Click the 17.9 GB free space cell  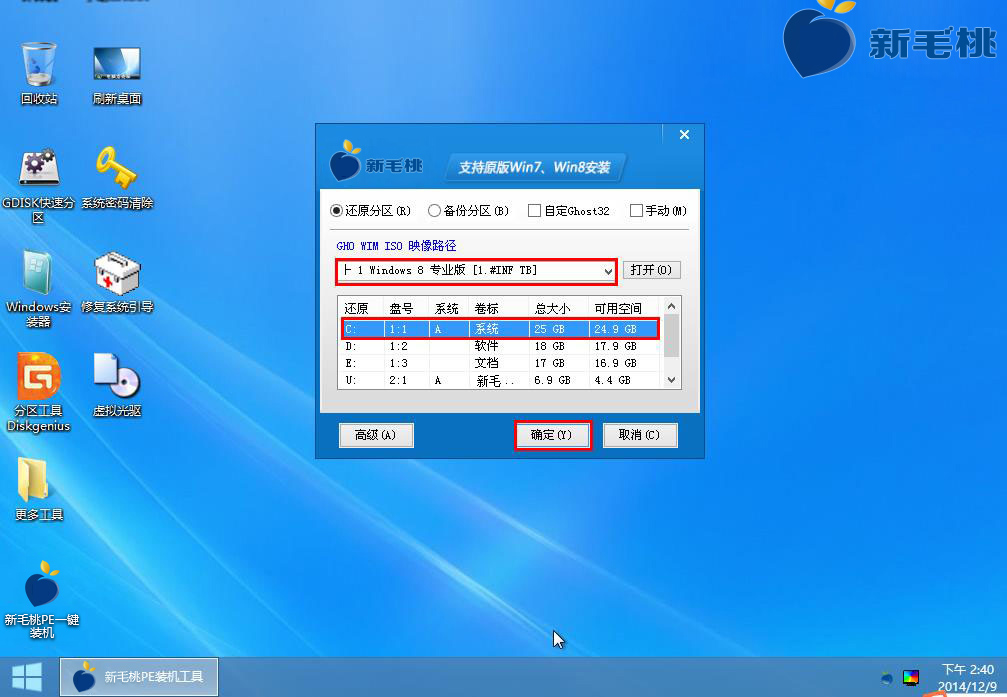tap(615, 346)
